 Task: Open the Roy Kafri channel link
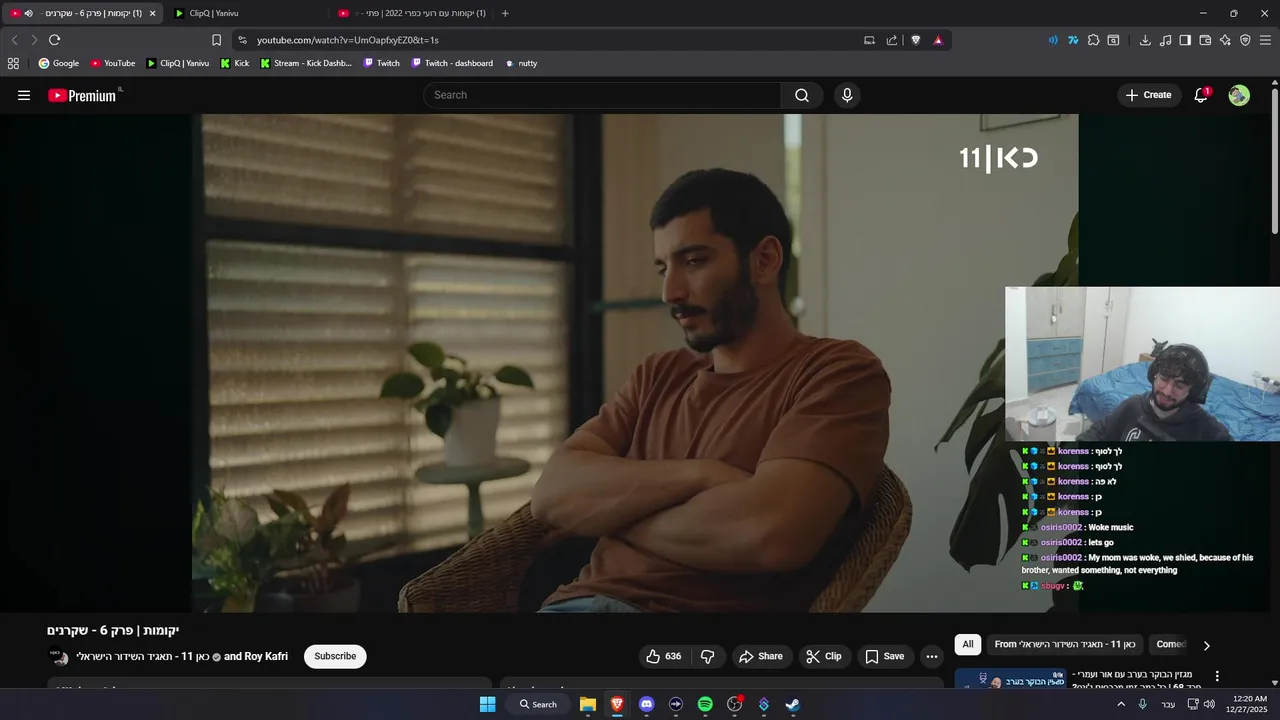pos(266,656)
